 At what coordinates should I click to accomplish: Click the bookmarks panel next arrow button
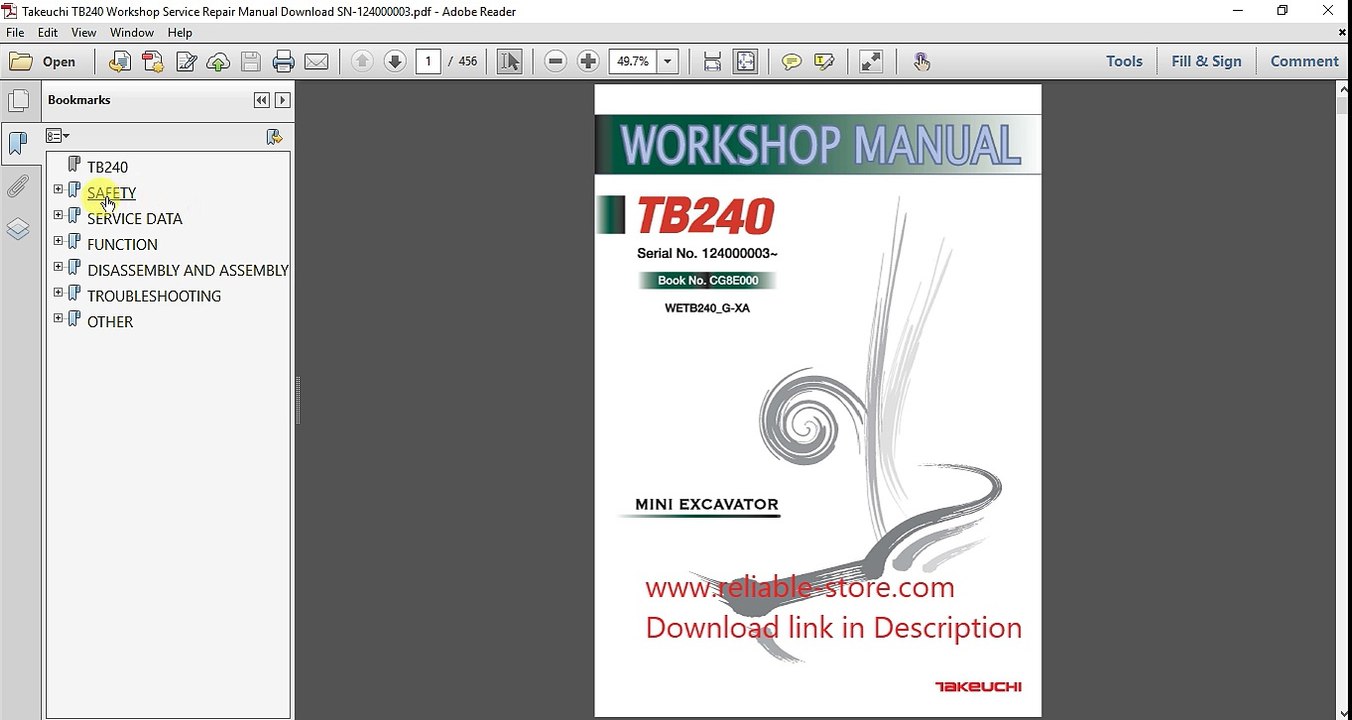coord(282,100)
